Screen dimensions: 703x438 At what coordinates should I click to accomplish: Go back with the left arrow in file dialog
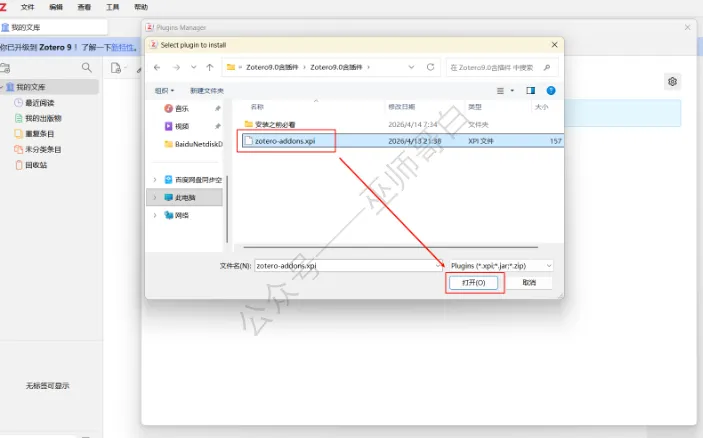(x=157, y=67)
